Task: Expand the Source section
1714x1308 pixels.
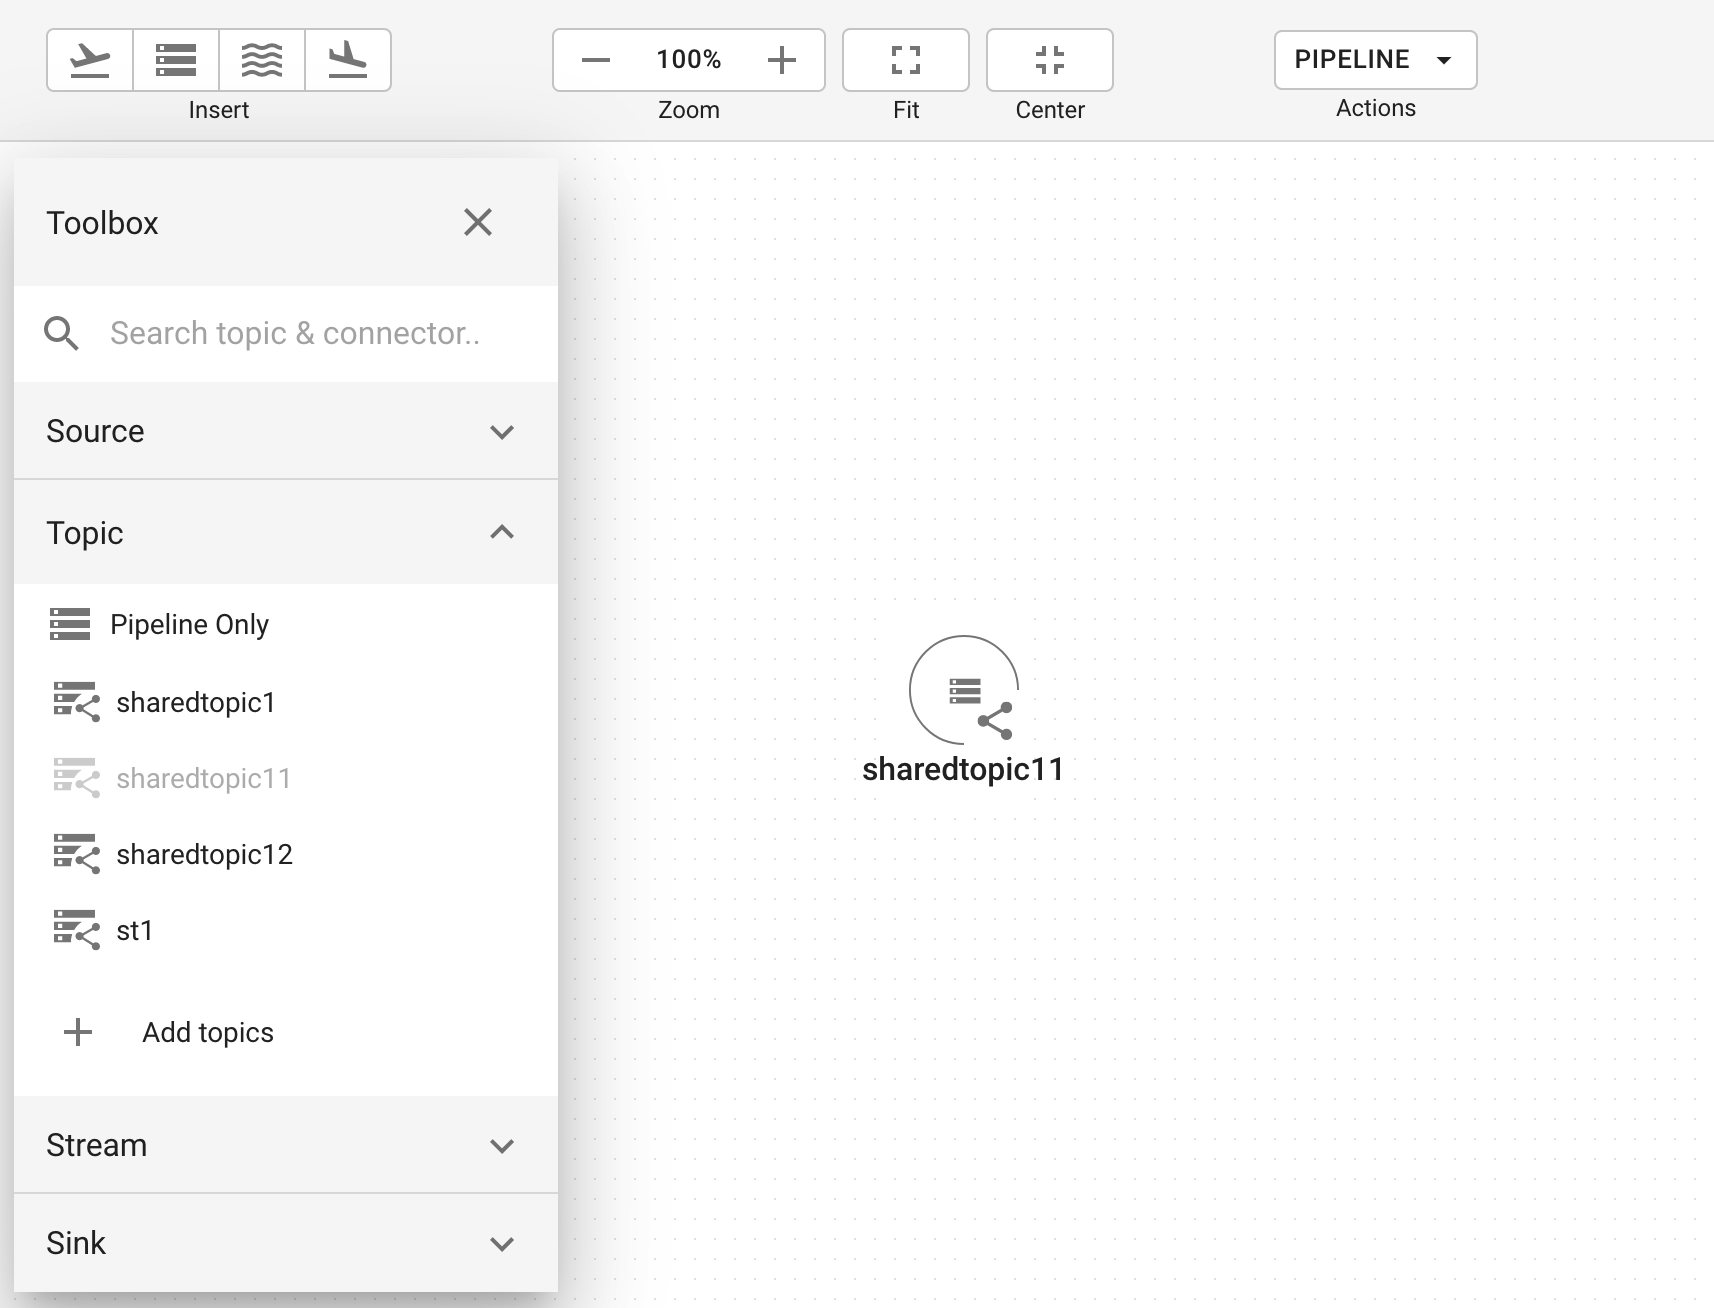Action: point(286,431)
